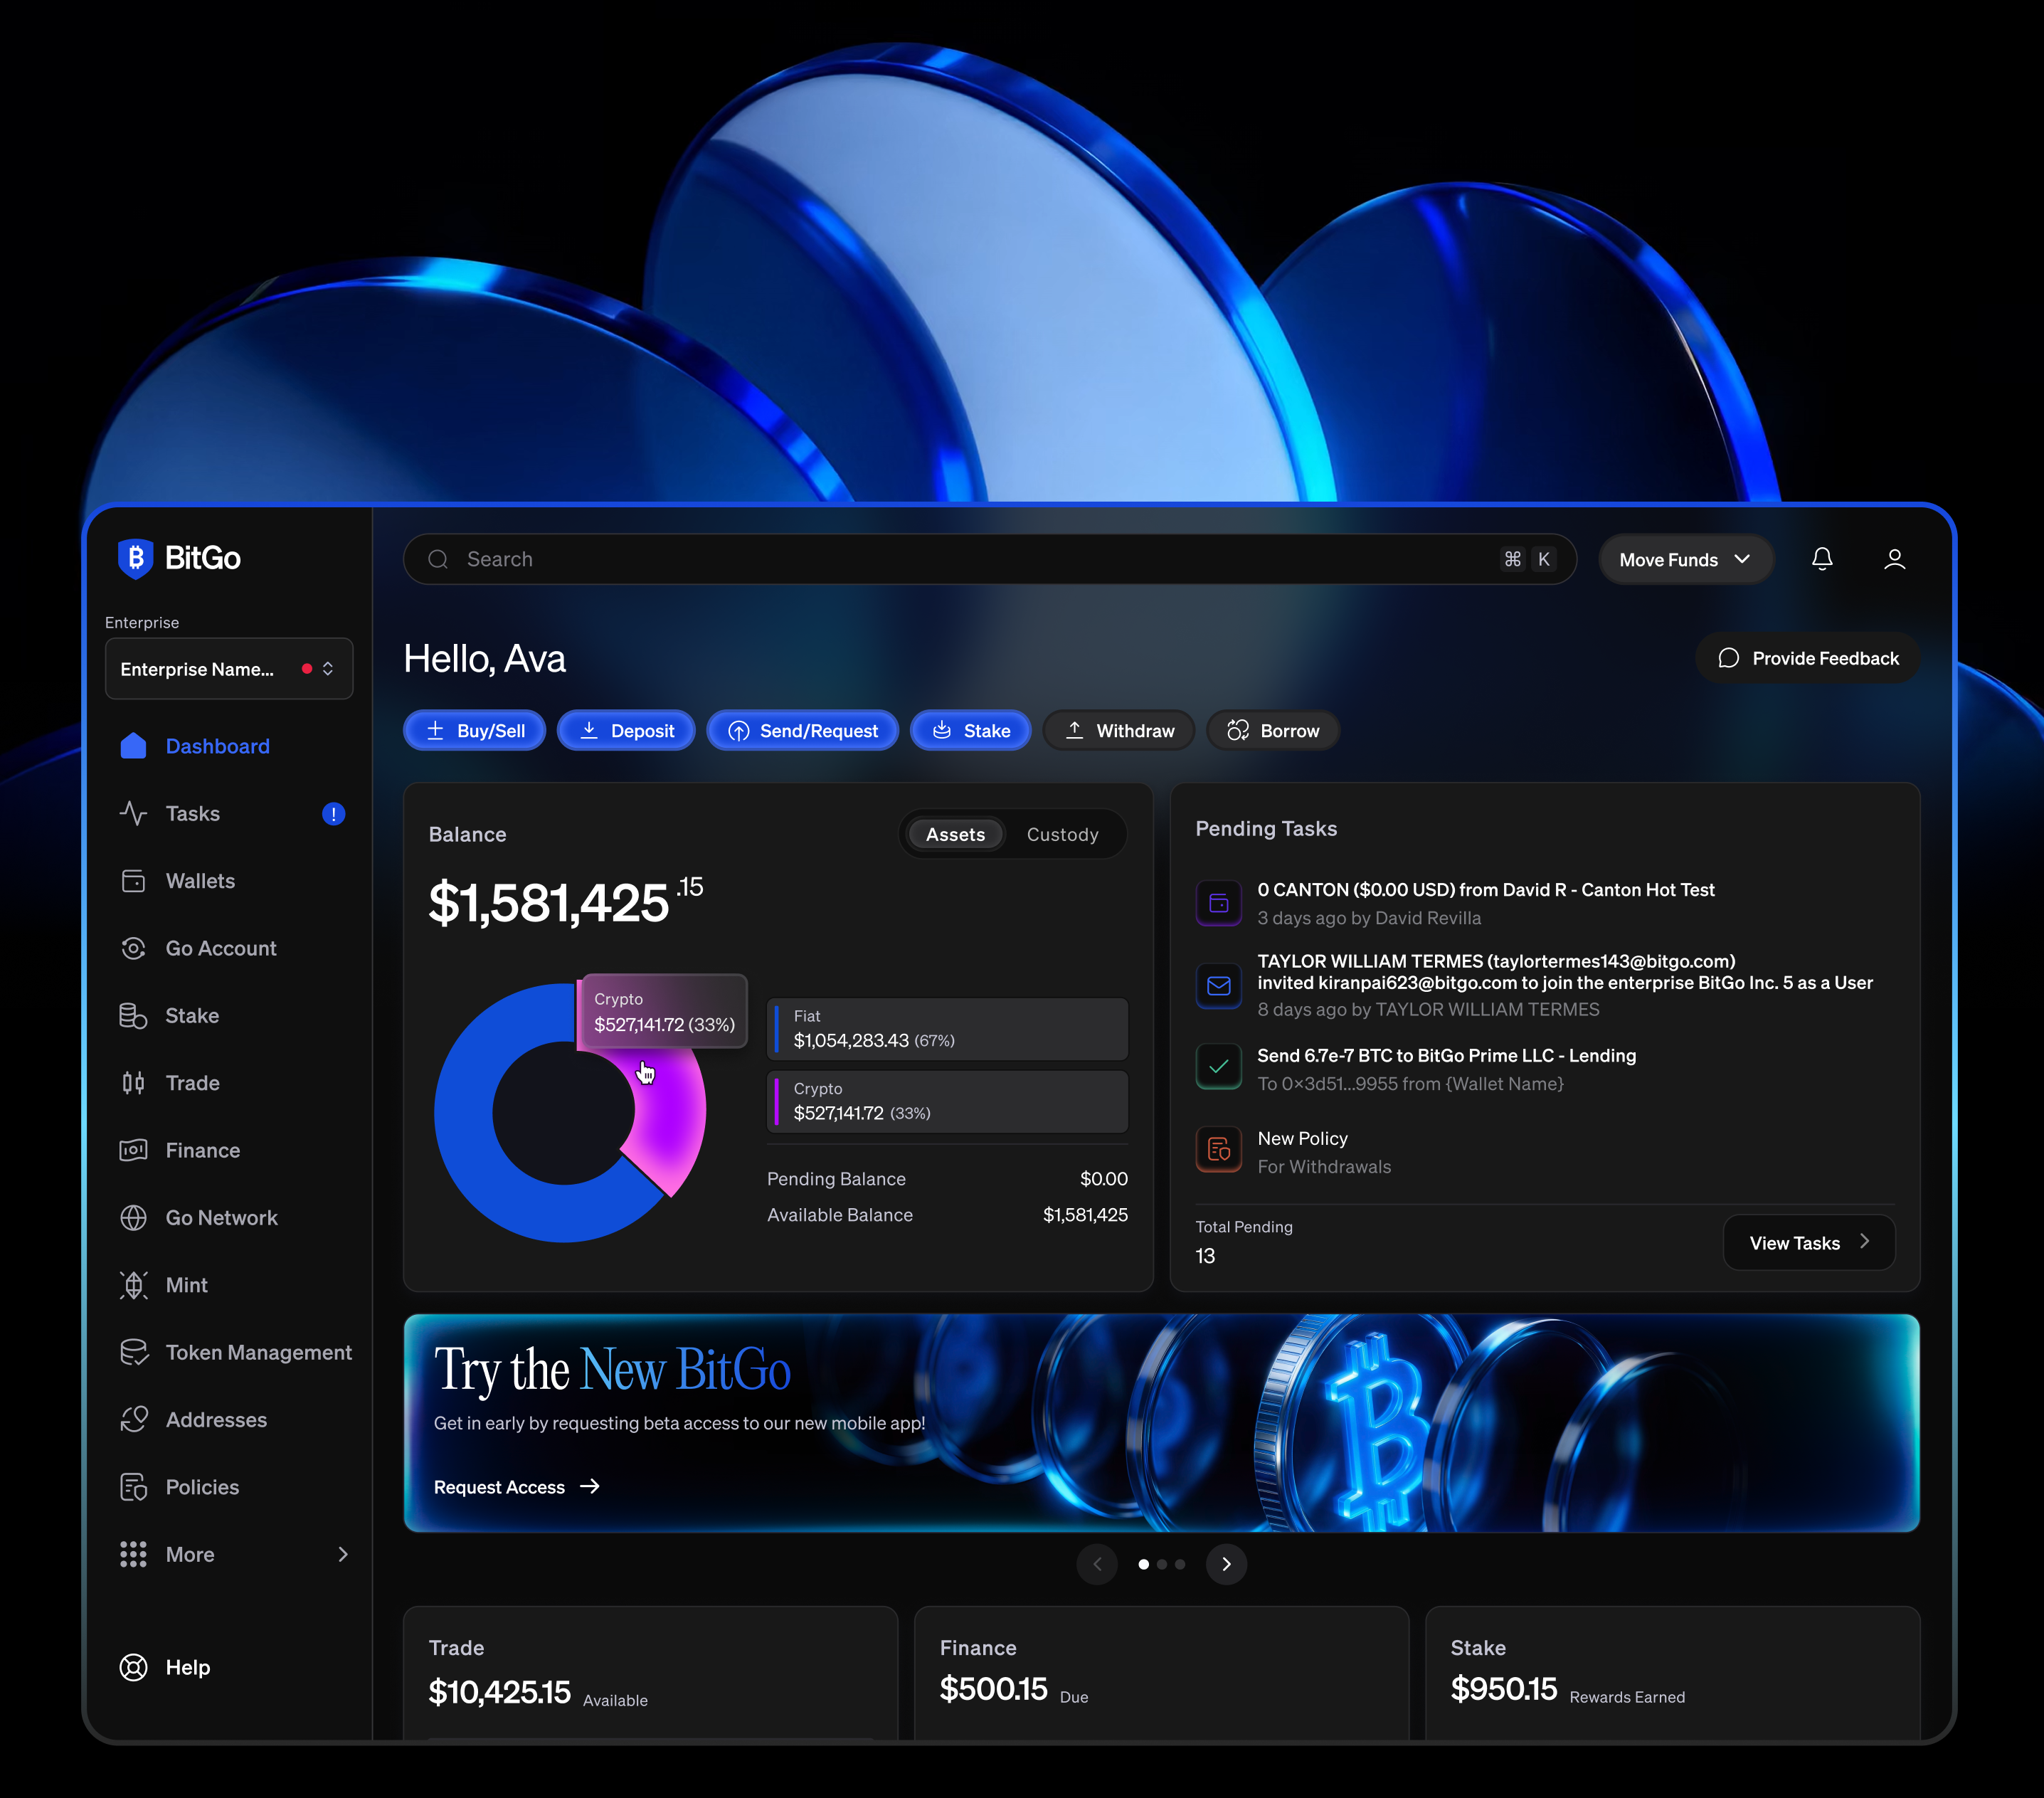2044x1798 pixels.
Task: Click the Help lifebuoy icon
Action: click(133, 1667)
